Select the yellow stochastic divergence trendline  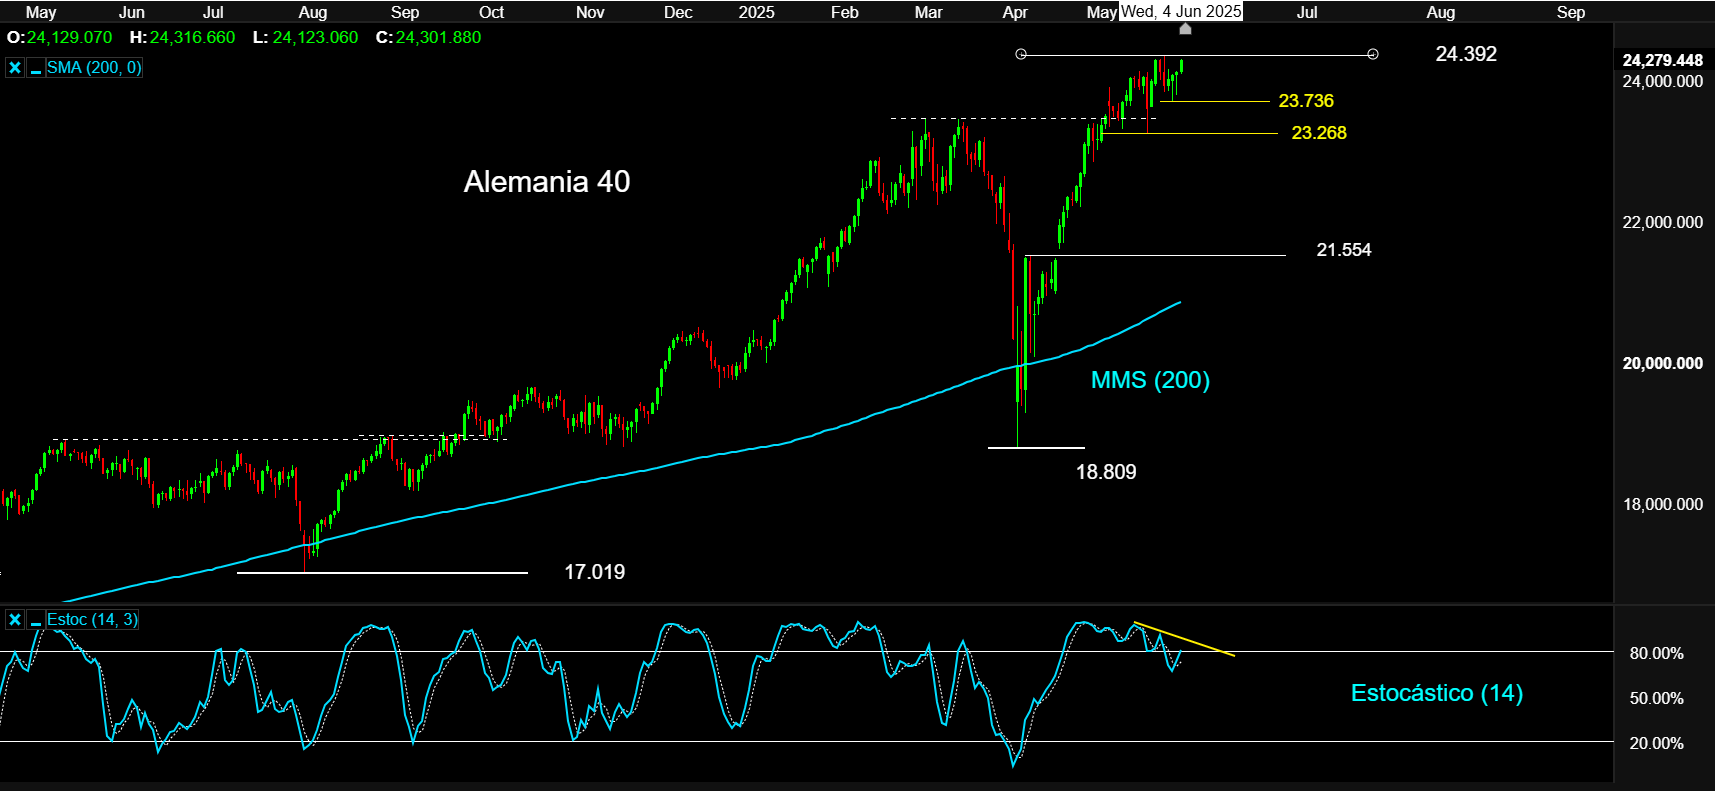tap(1185, 639)
